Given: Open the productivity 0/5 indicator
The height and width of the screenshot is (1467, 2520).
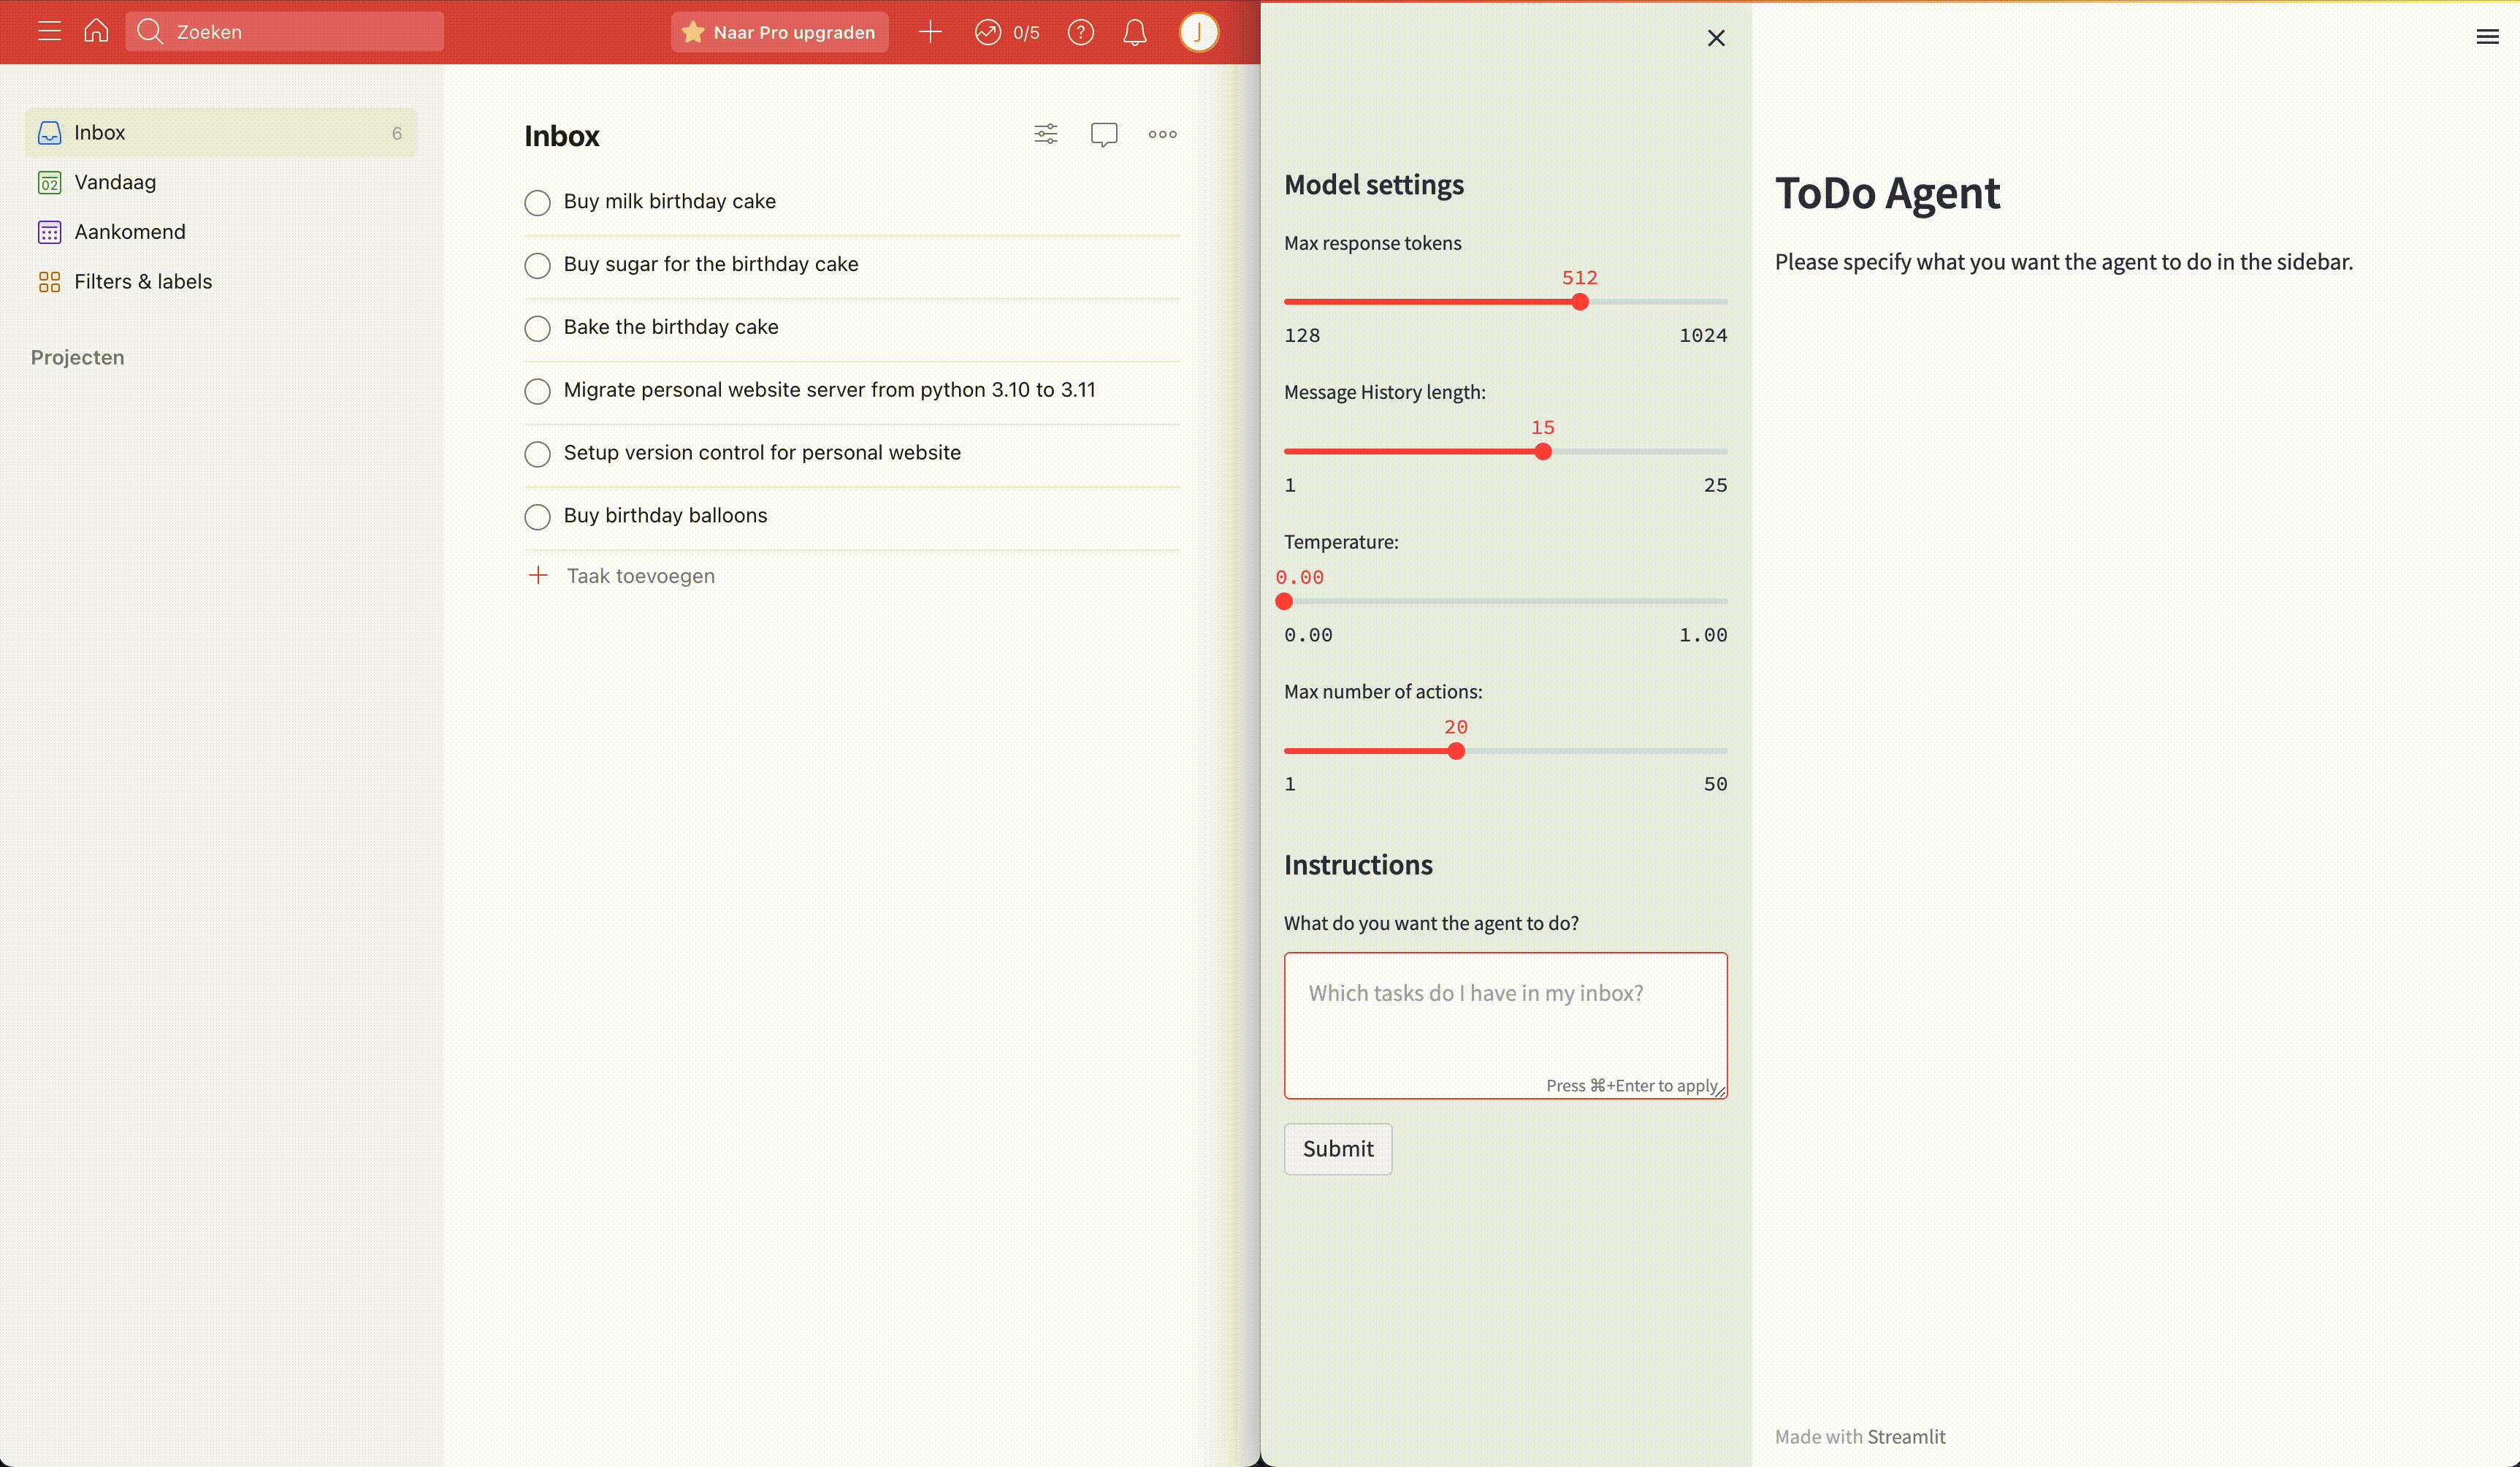Looking at the screenshot, I should click(1007, 32).
